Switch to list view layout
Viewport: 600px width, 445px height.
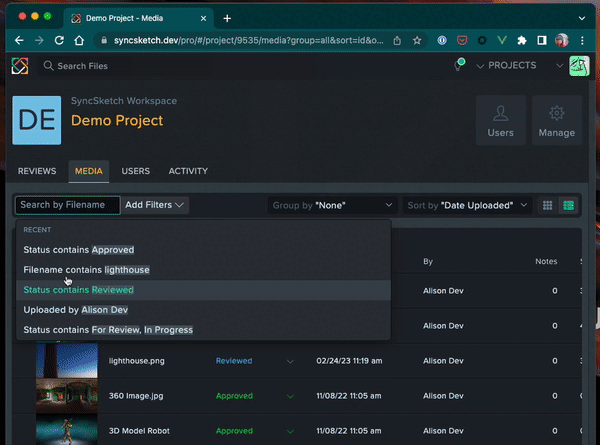pyautogui.click(x=569, y=205)
